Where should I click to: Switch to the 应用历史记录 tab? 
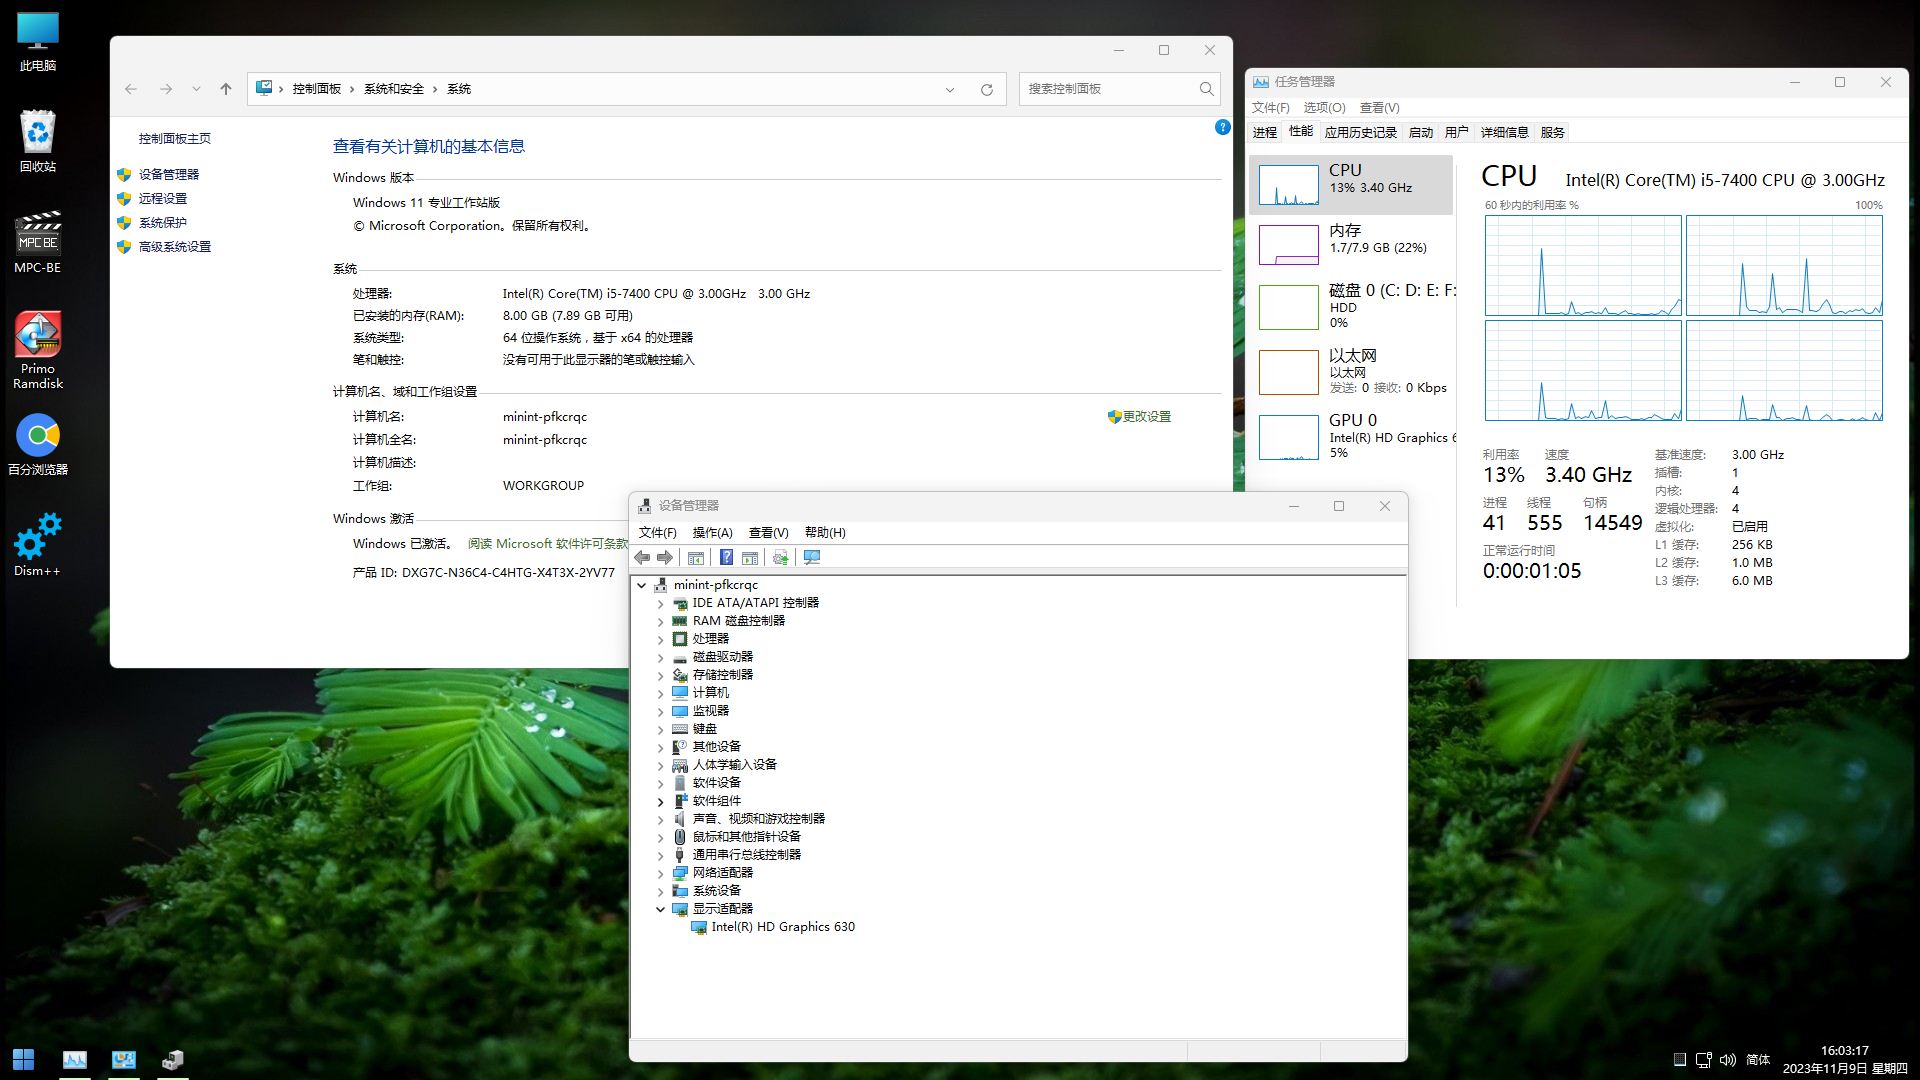[x=1360, y=132]
